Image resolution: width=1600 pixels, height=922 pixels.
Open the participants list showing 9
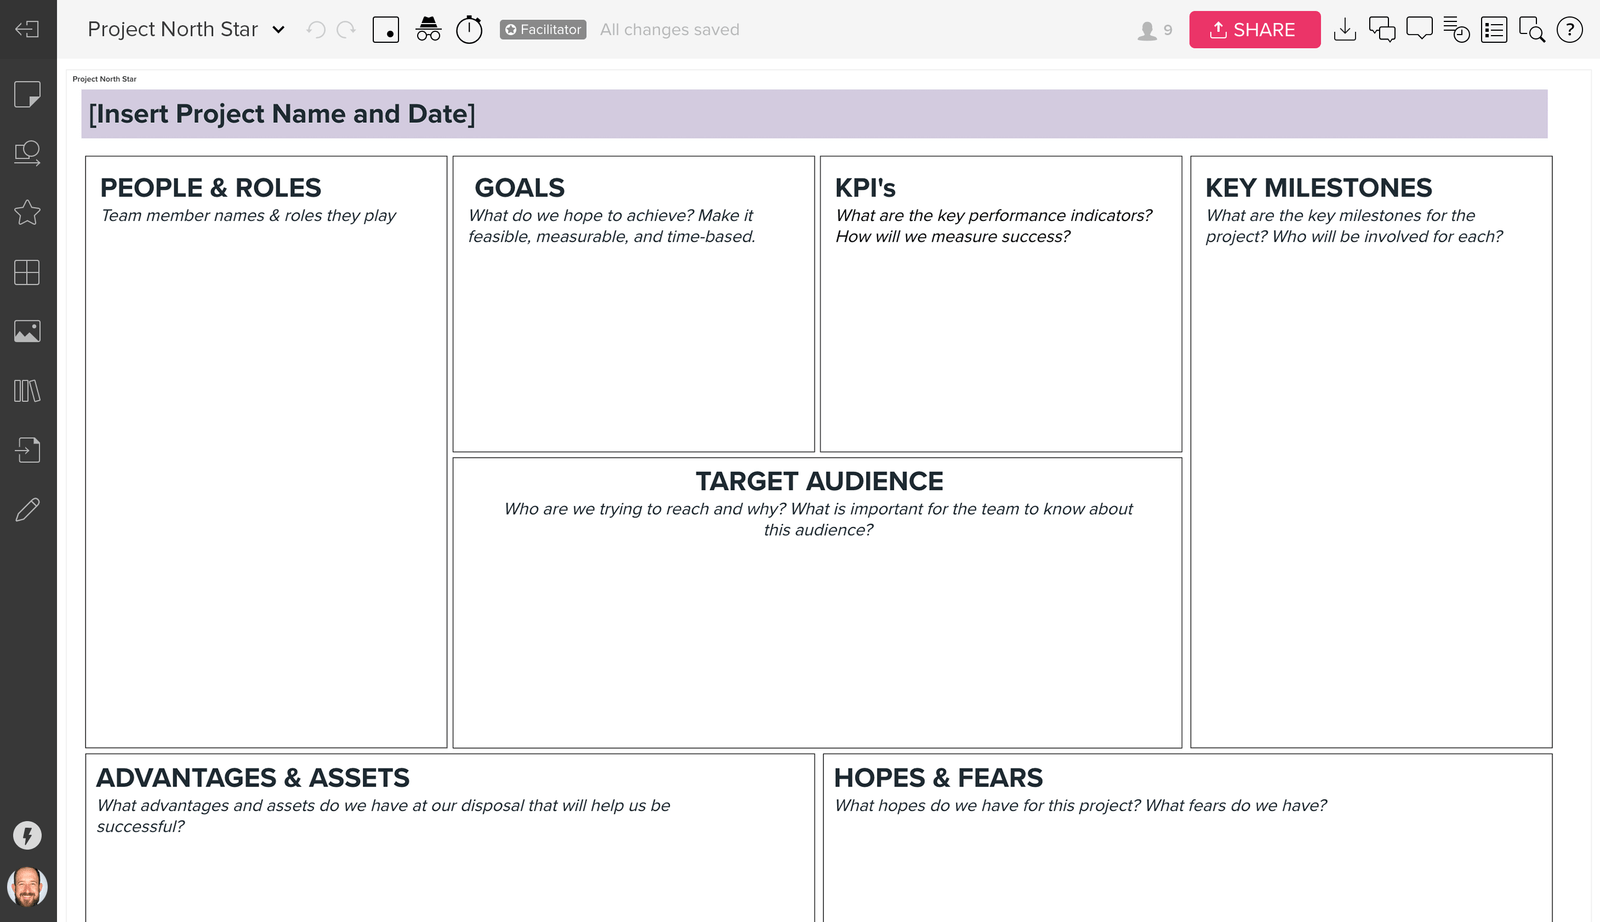click(x=1154, y=31)
